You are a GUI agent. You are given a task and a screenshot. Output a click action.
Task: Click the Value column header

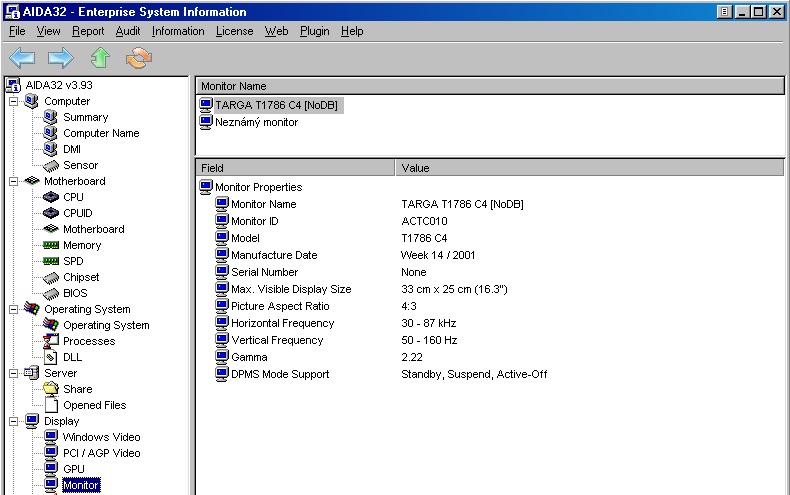(590, 168)
